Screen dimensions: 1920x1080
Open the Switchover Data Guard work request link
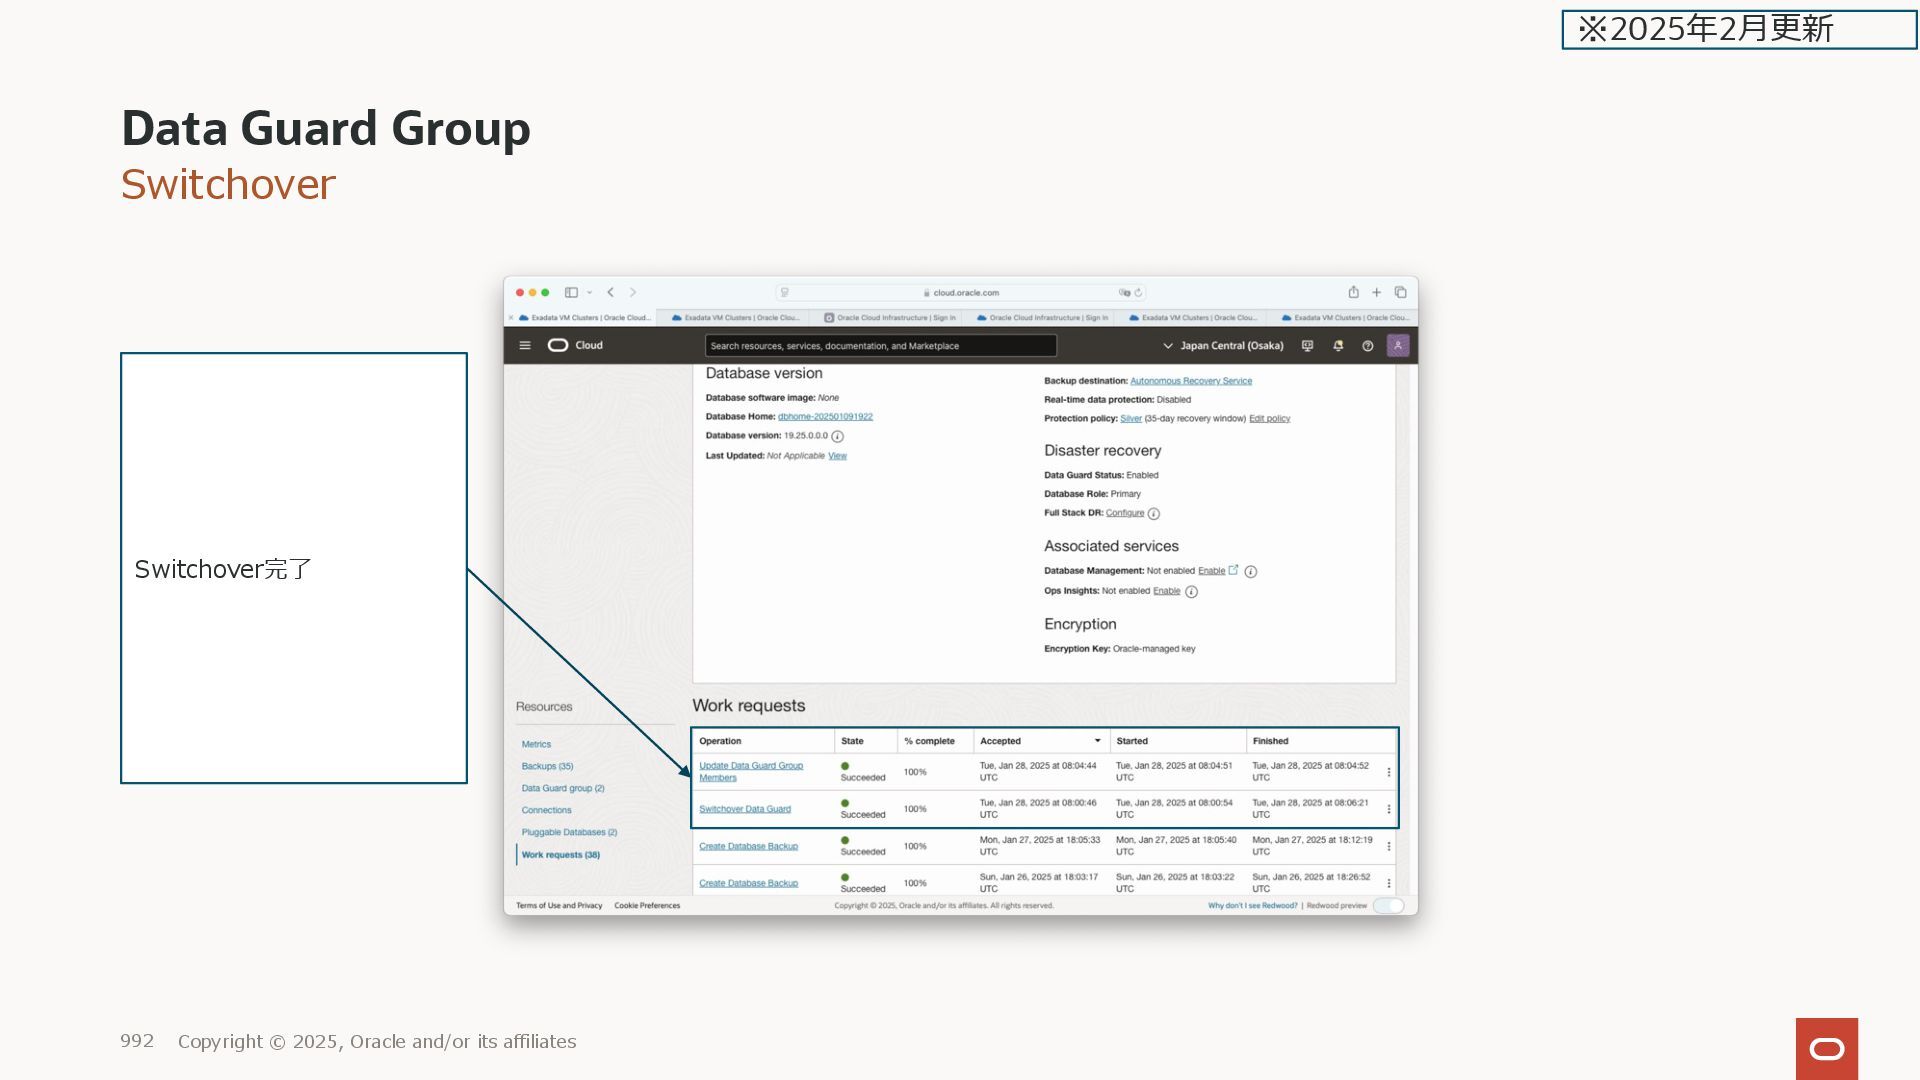pos(744,809)
